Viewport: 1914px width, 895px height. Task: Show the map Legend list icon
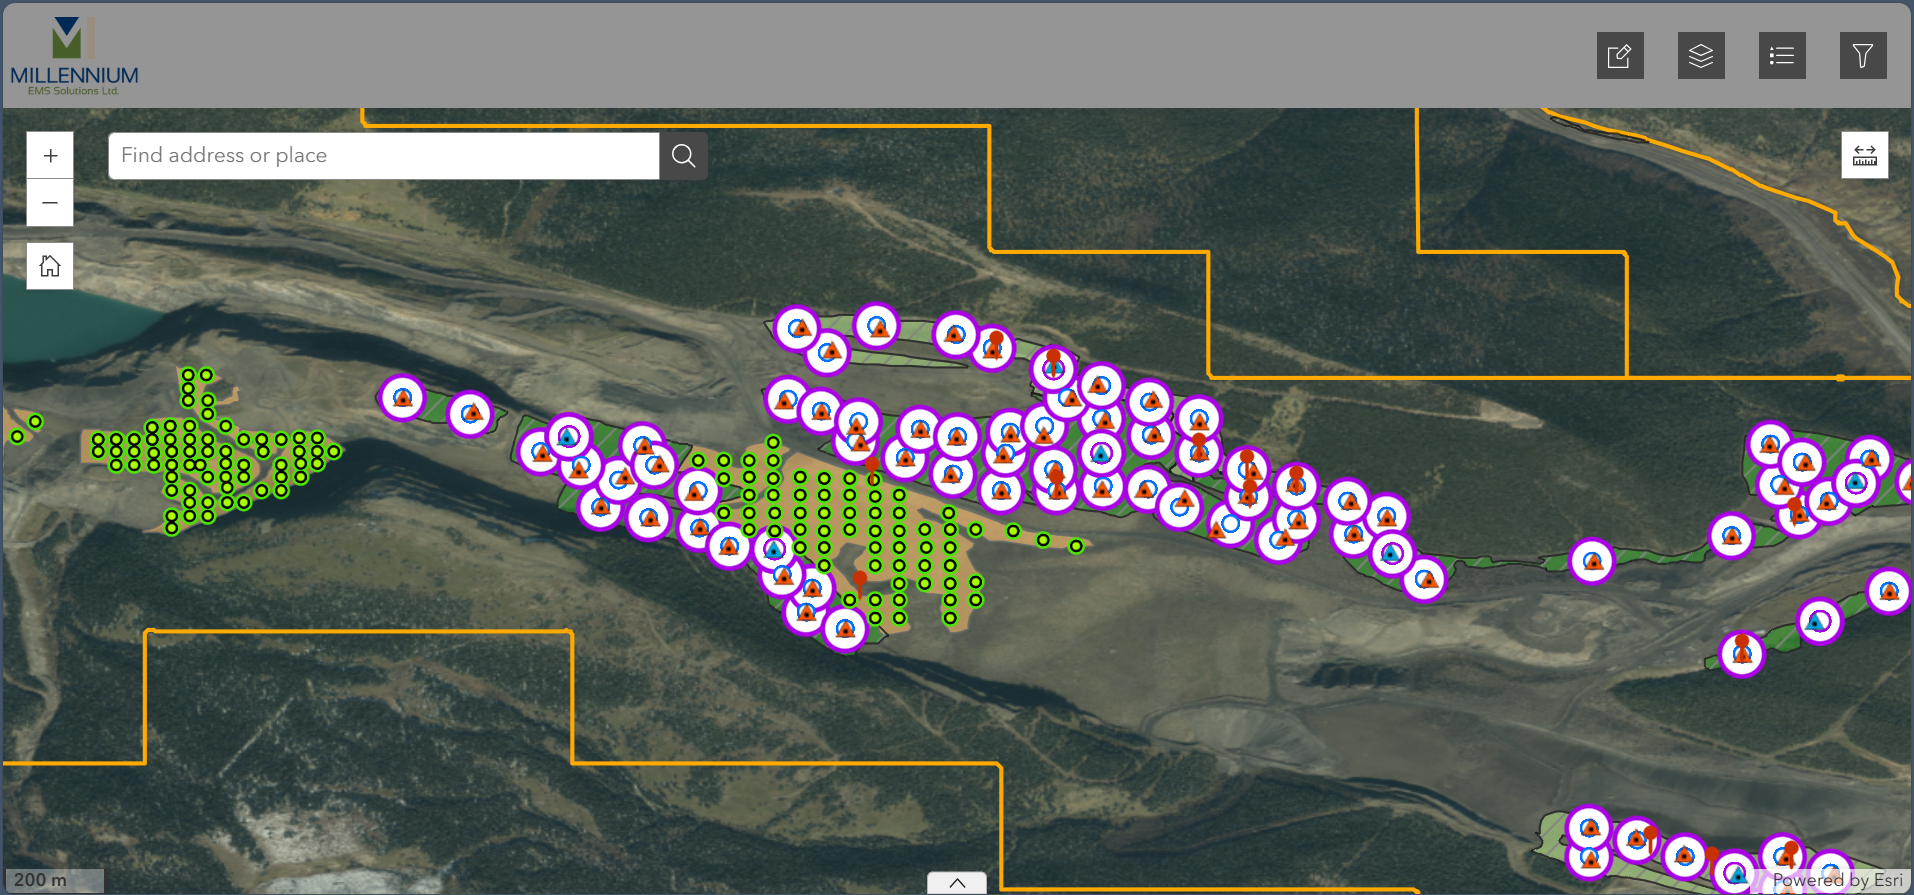tap(1781, 56)
